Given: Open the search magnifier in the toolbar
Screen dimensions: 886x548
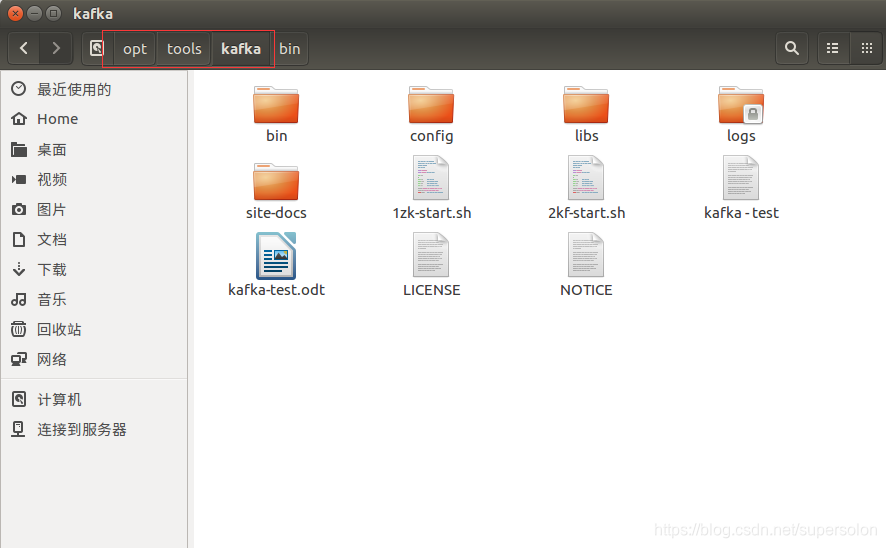Looking at the screenshot, I should pos(792,49).
